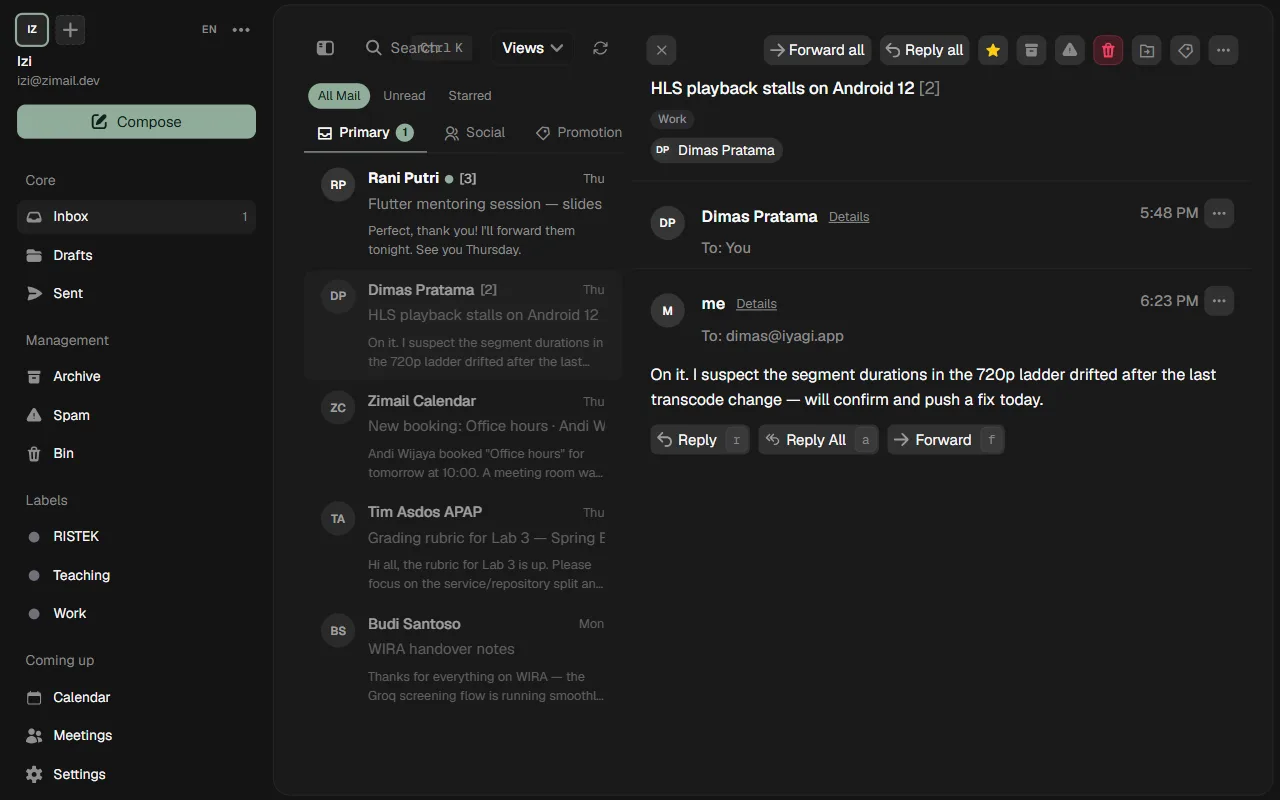Switch language via EN selector
This screenshot has height=800, width=1280.
209,30
